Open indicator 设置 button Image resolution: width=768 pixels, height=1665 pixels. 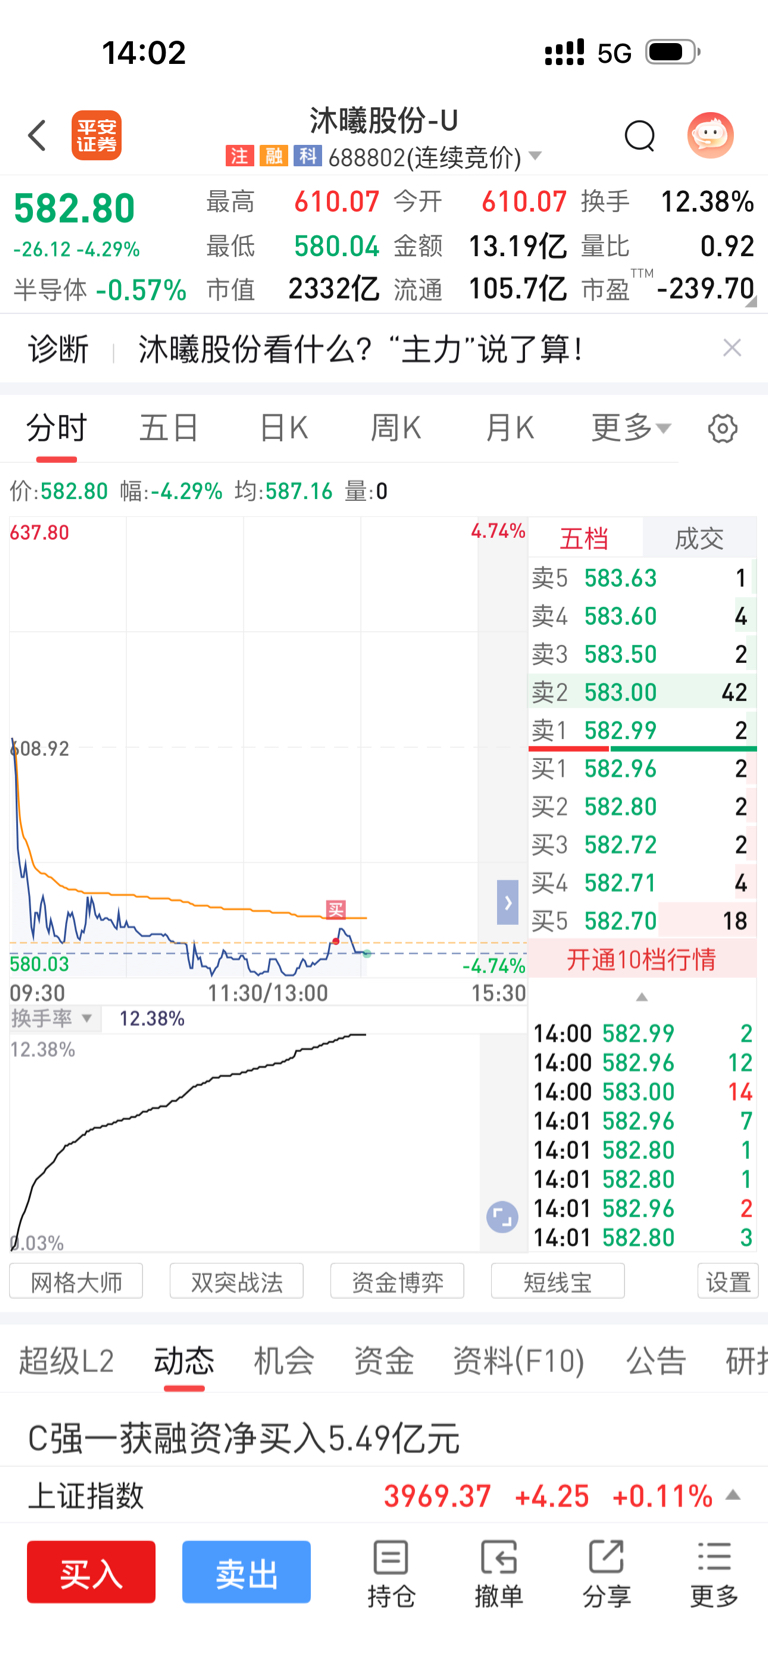click(728, 1282)
